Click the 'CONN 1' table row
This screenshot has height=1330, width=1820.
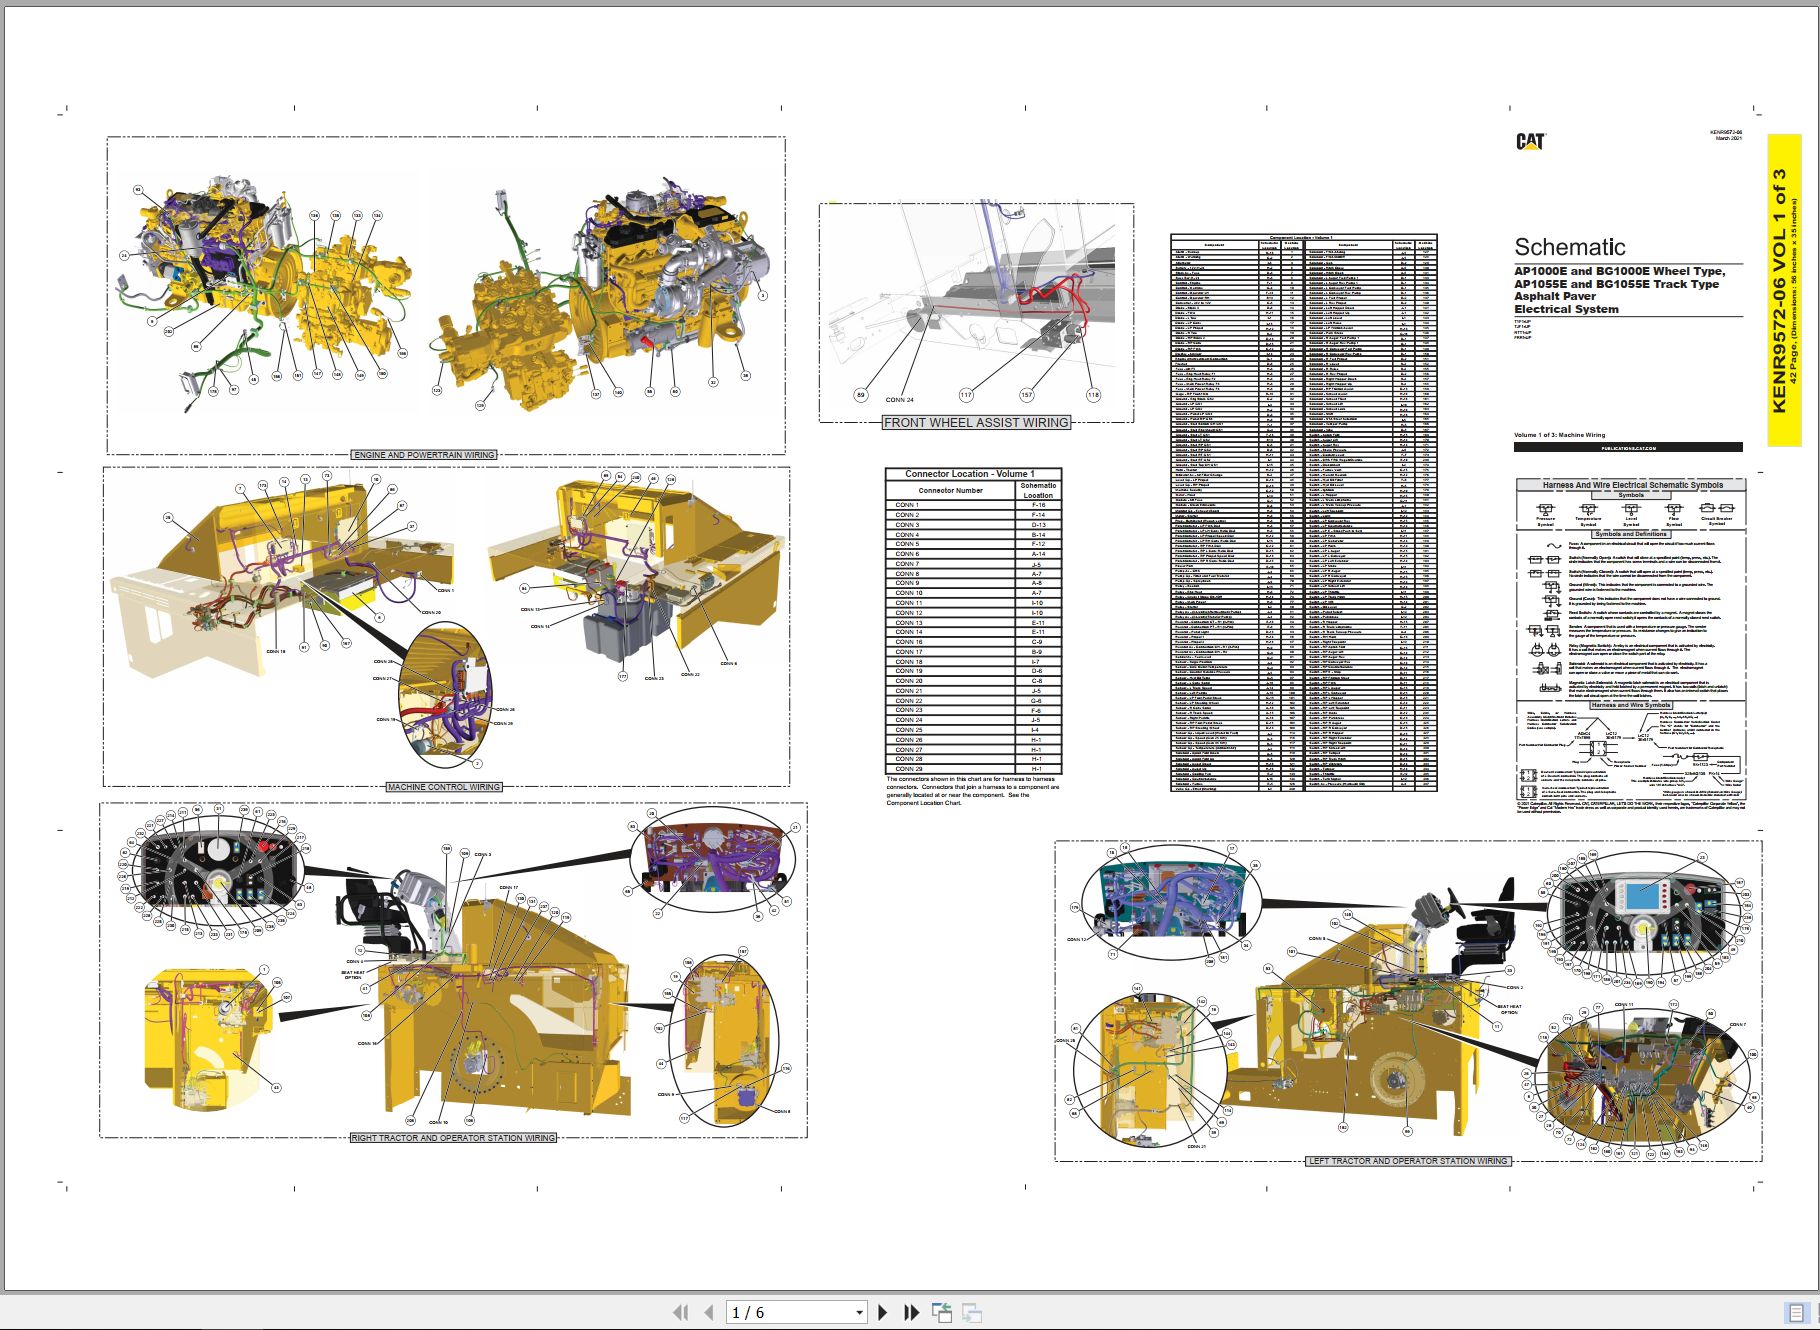tap(973, 505)
